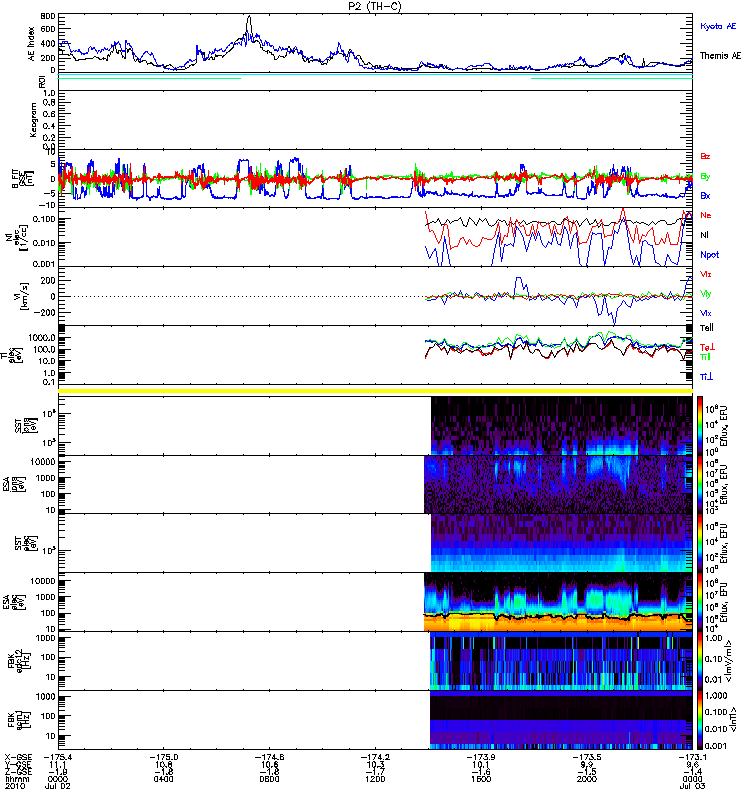Click the empty Keogram panel
750x800 pixels.
point(376,120)
